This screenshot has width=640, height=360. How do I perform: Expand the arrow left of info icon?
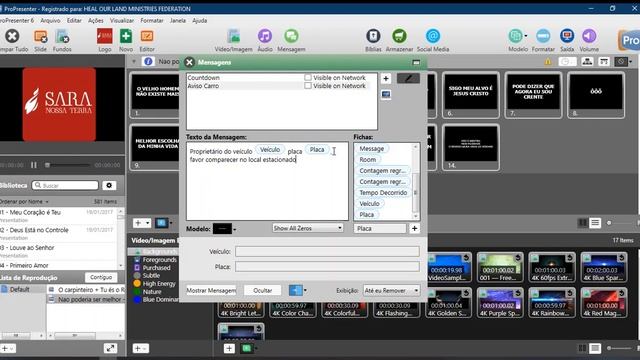134,62
